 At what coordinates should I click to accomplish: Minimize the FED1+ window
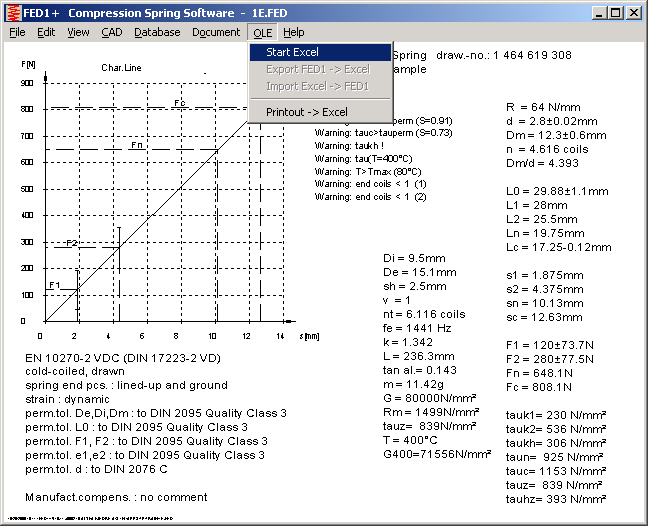[x=599, y=13]
